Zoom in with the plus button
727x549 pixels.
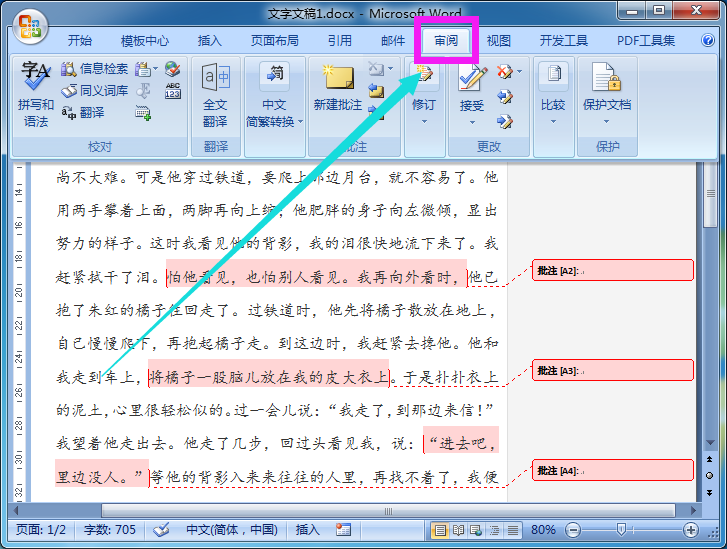(x=690, y=530)
